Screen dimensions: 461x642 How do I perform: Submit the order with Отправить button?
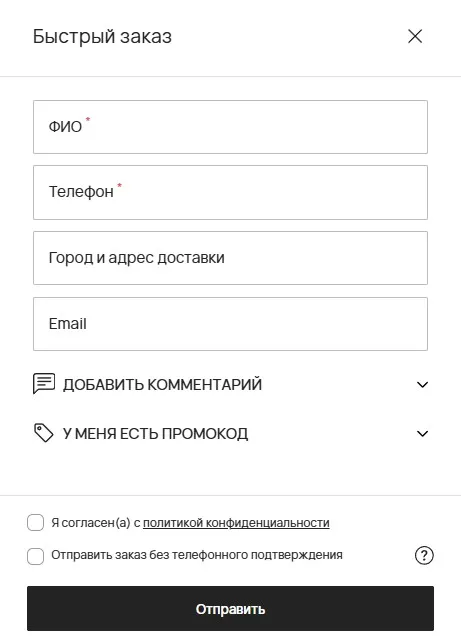(x=230, y=608)
